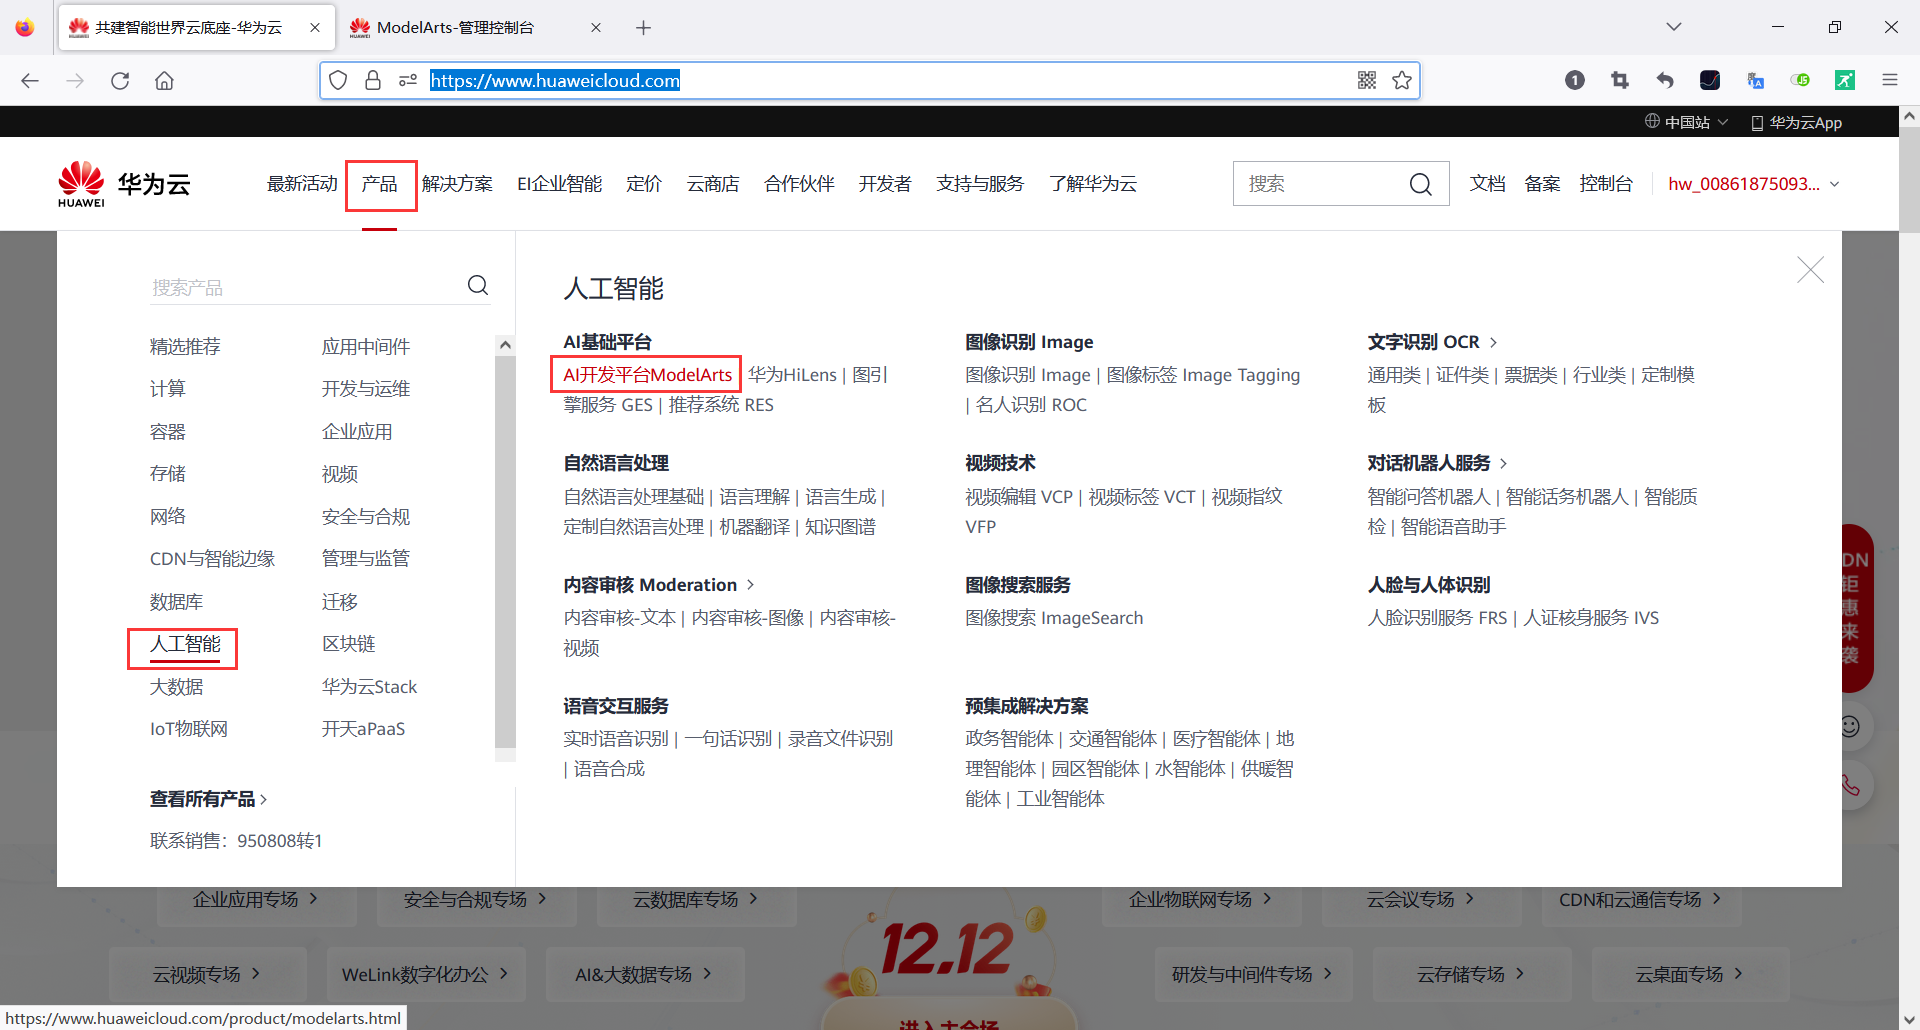Open the tracking protection shield icon

(x=338, y=80)
